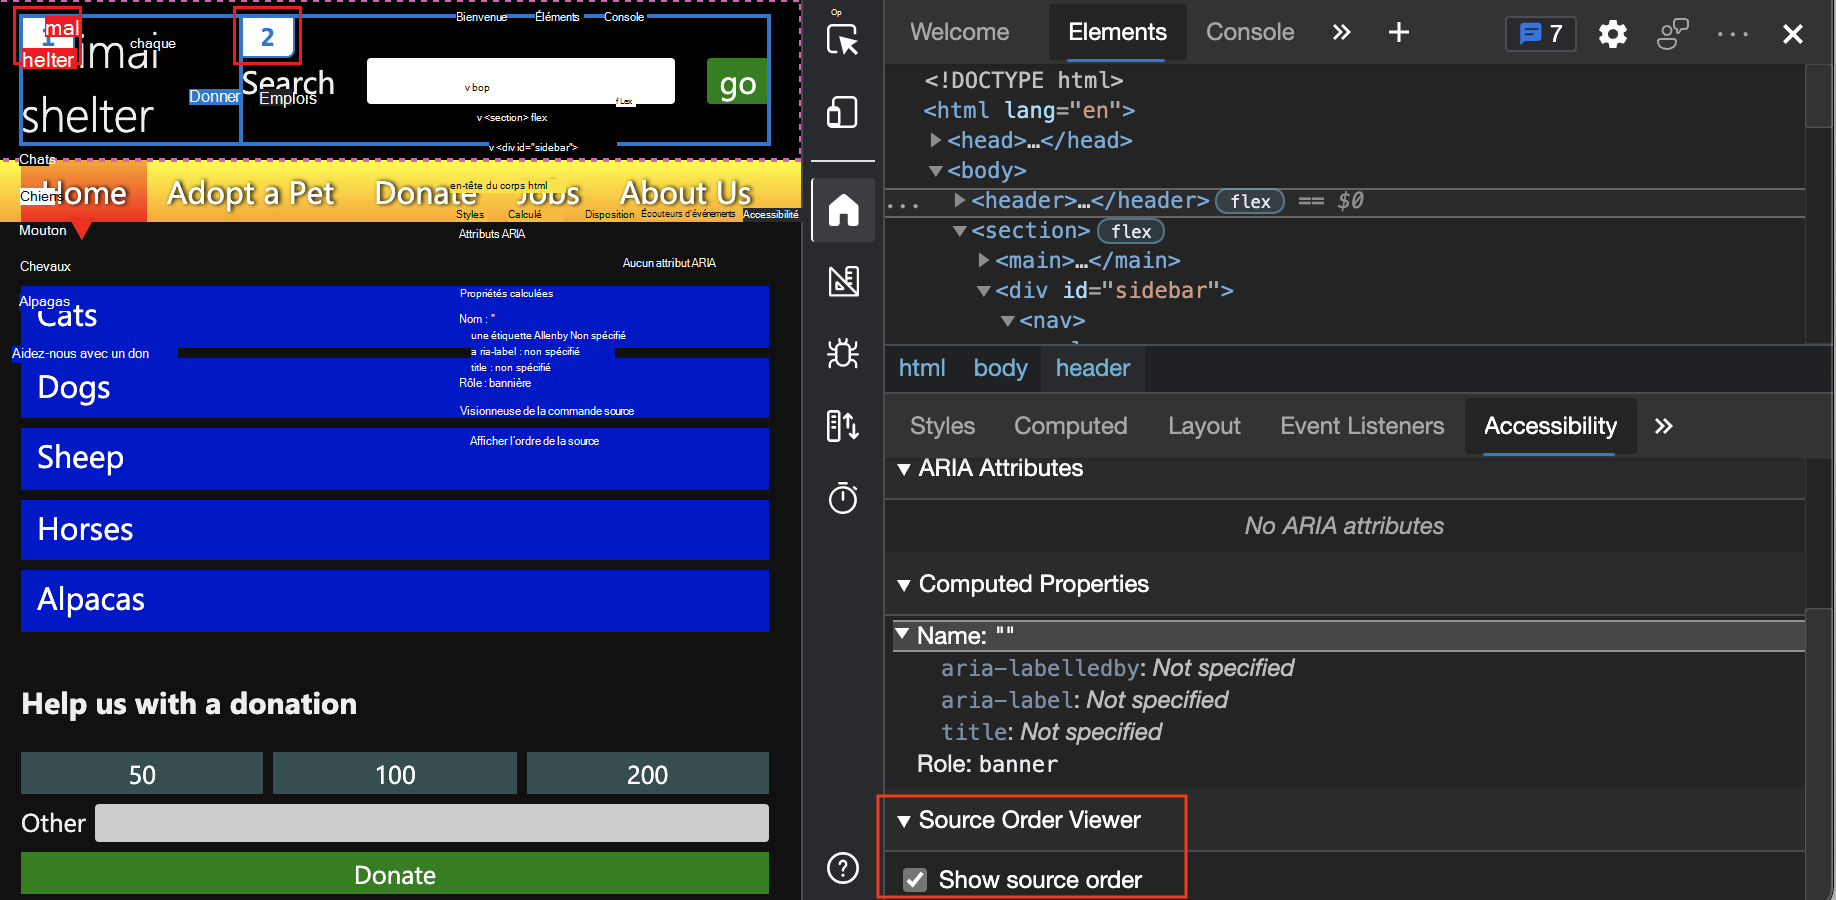Add a new tool with the plus icon

(1398, 33)
